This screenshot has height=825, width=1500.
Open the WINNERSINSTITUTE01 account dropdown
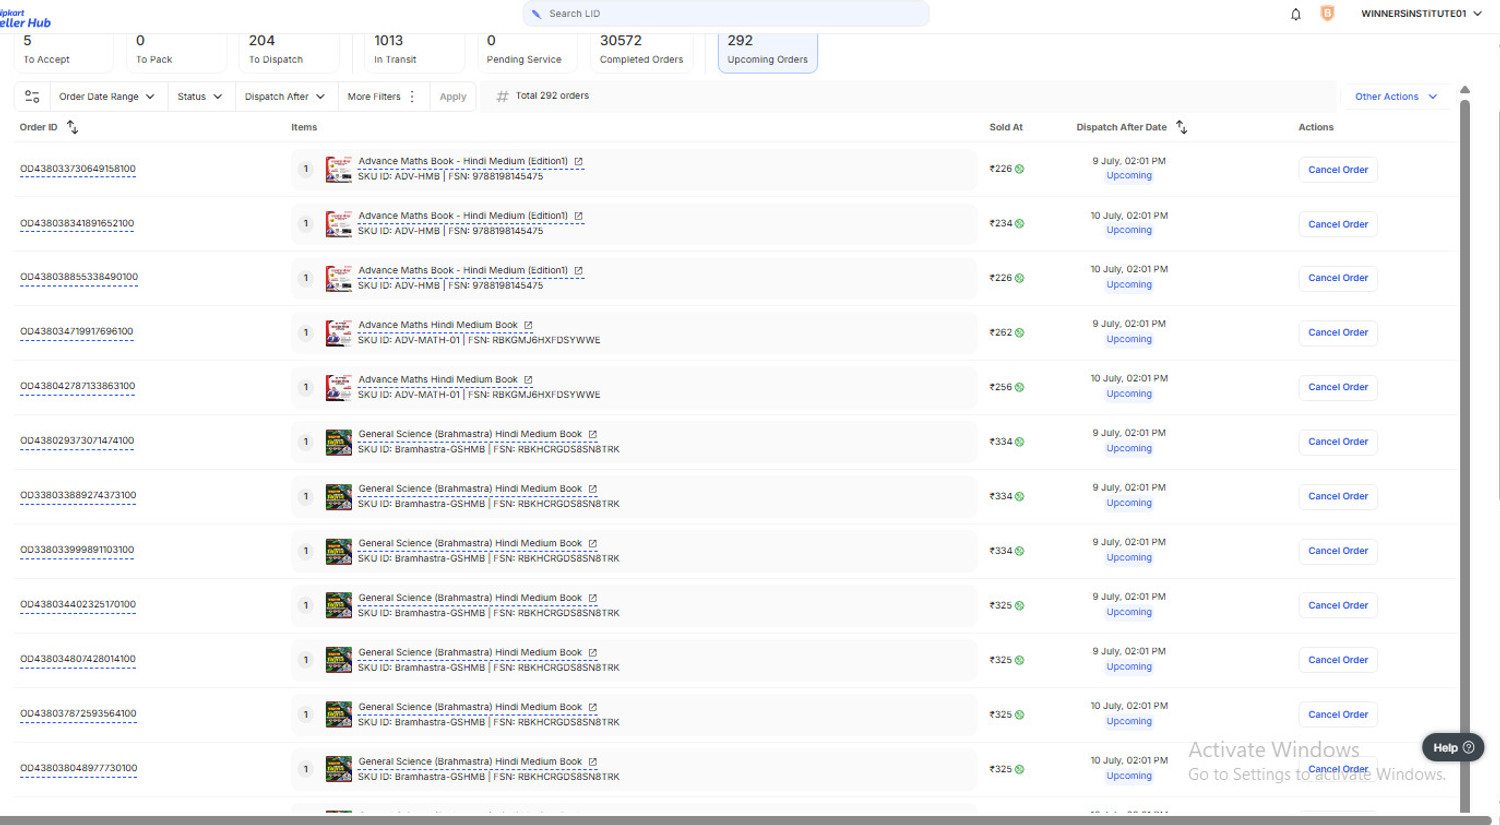click(x=1421, y=14)
